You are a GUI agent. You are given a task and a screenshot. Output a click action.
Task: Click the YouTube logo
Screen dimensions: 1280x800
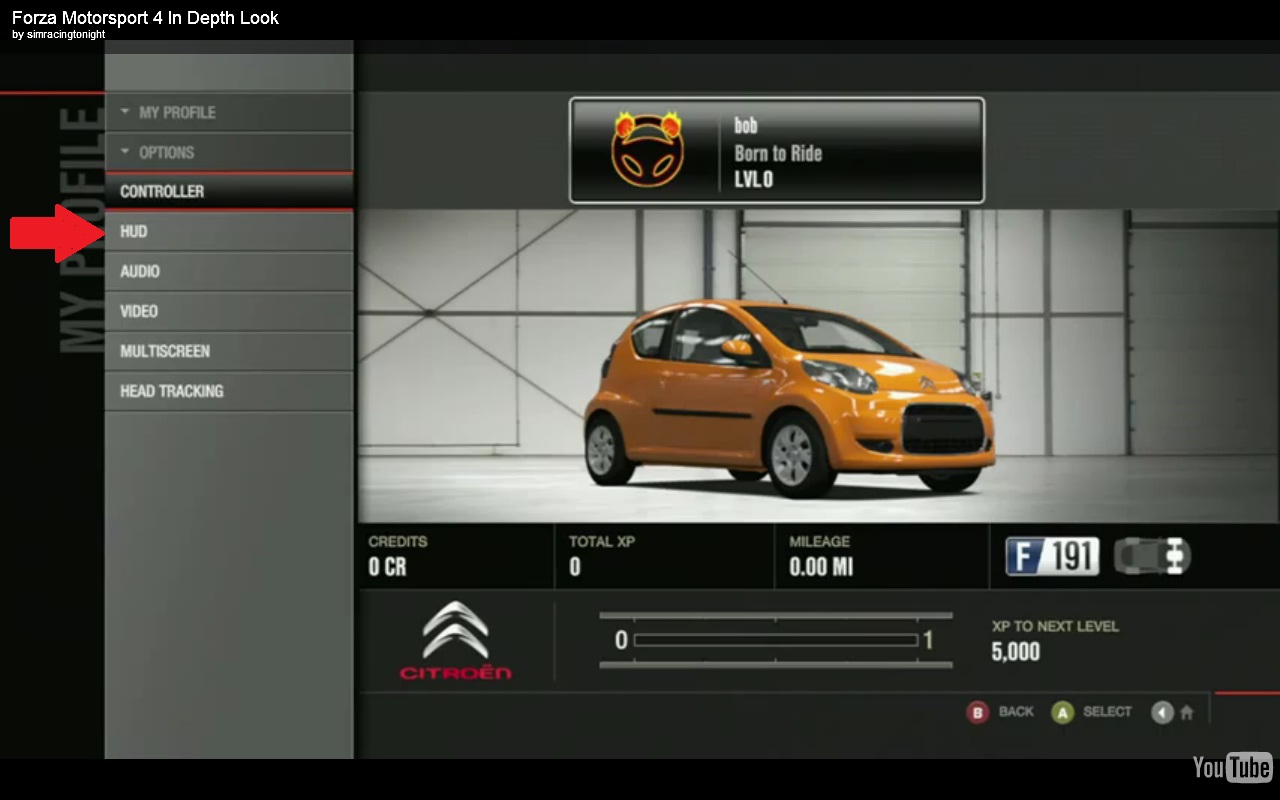tap(1232, 767)
